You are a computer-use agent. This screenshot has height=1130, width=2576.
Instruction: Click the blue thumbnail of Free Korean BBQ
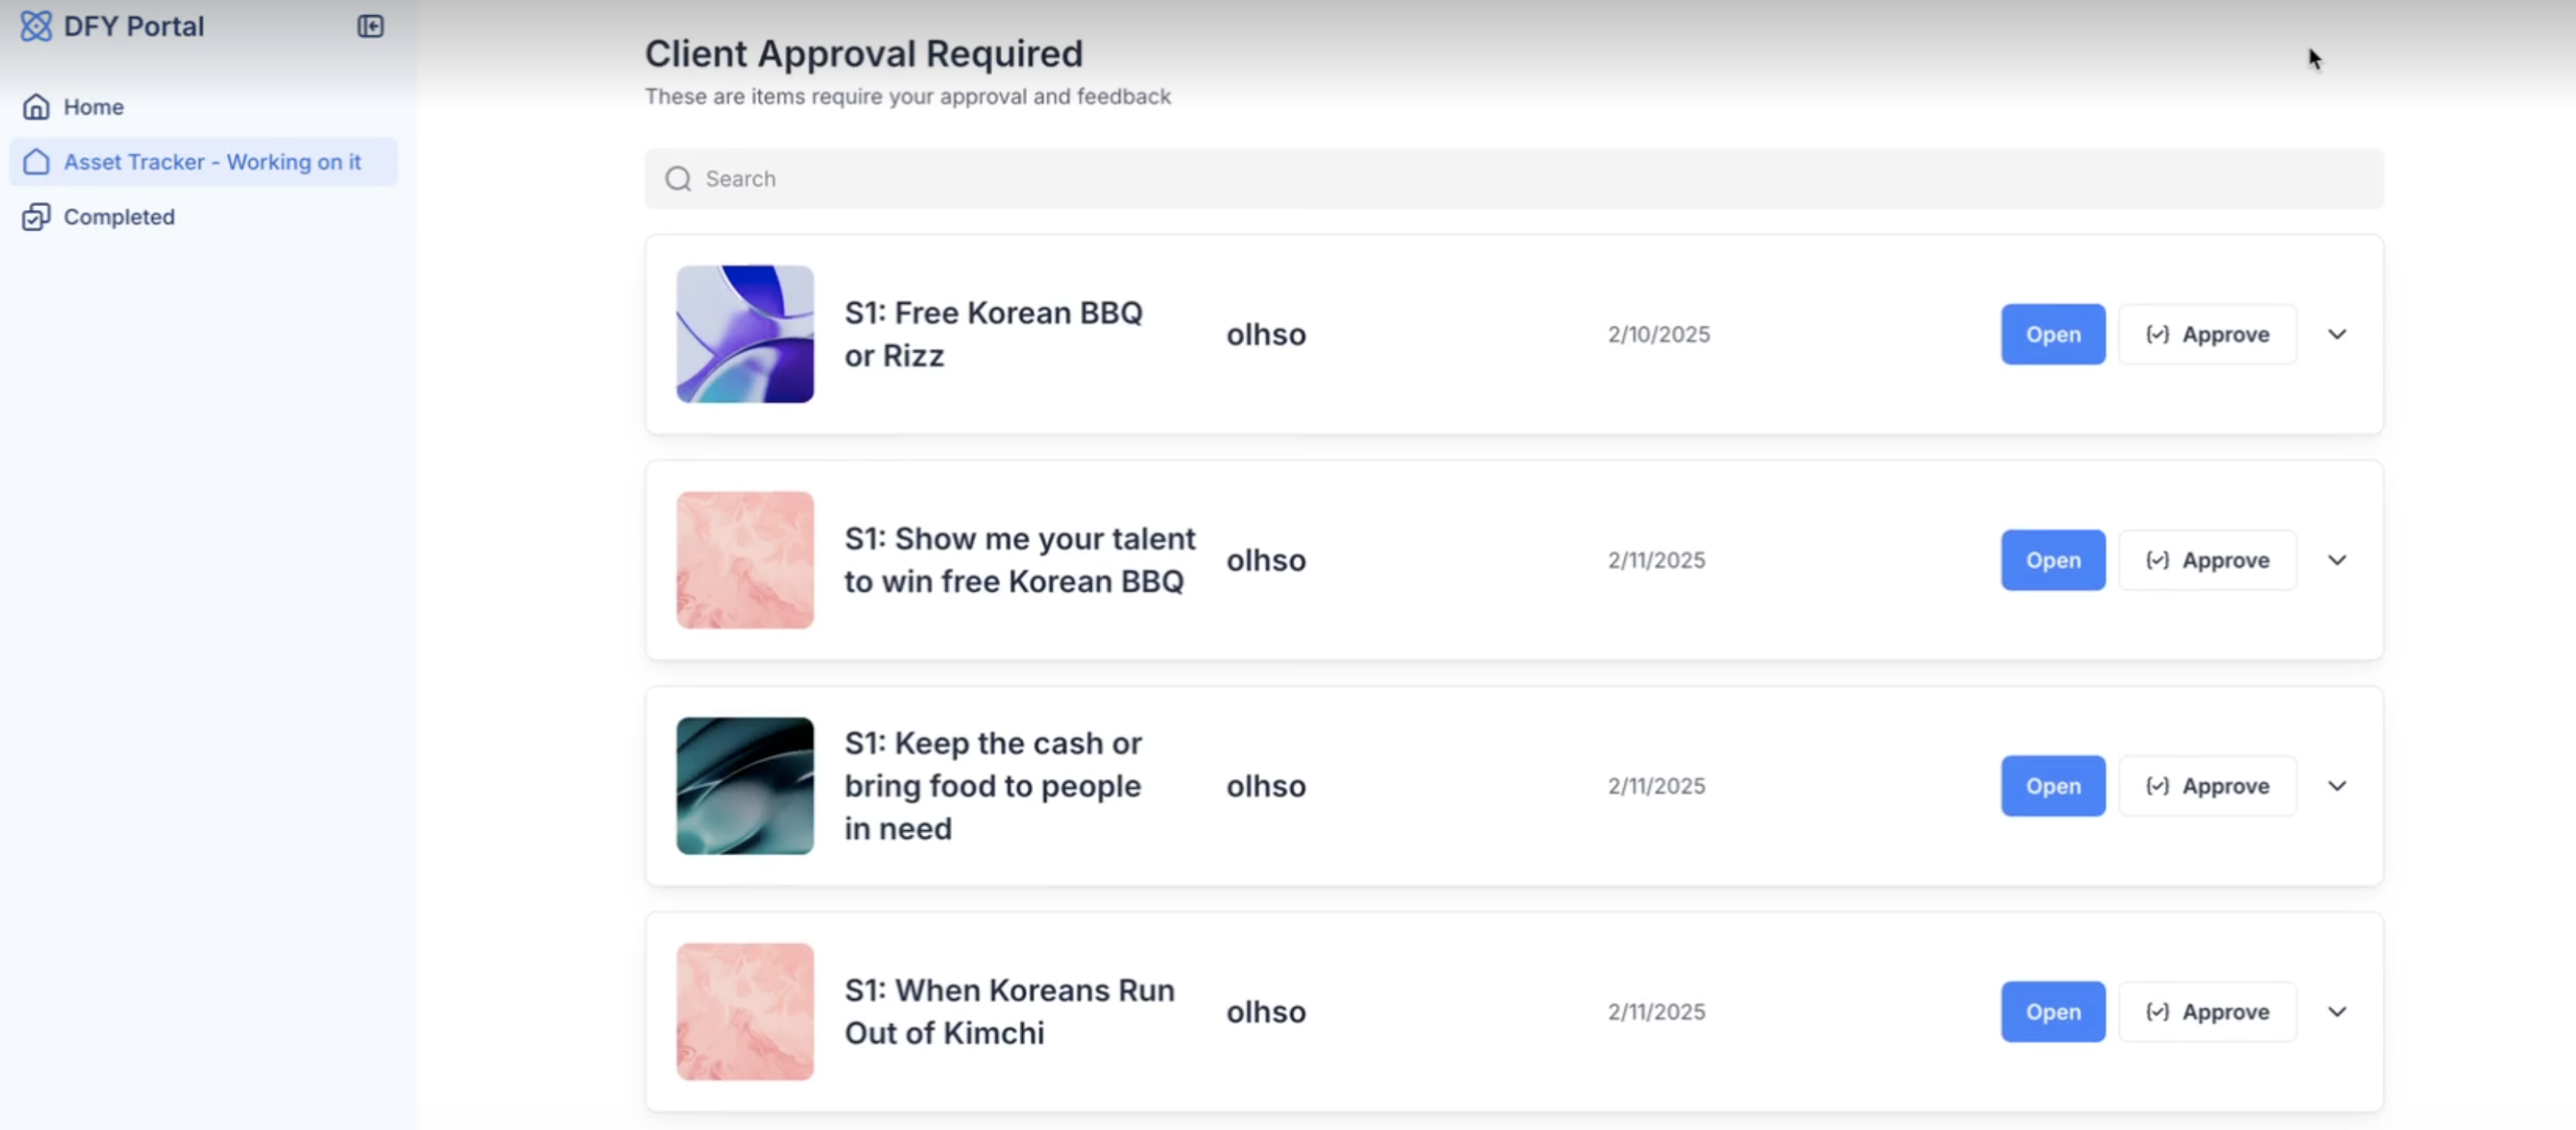pyautogui.click(x=745, y=334)
